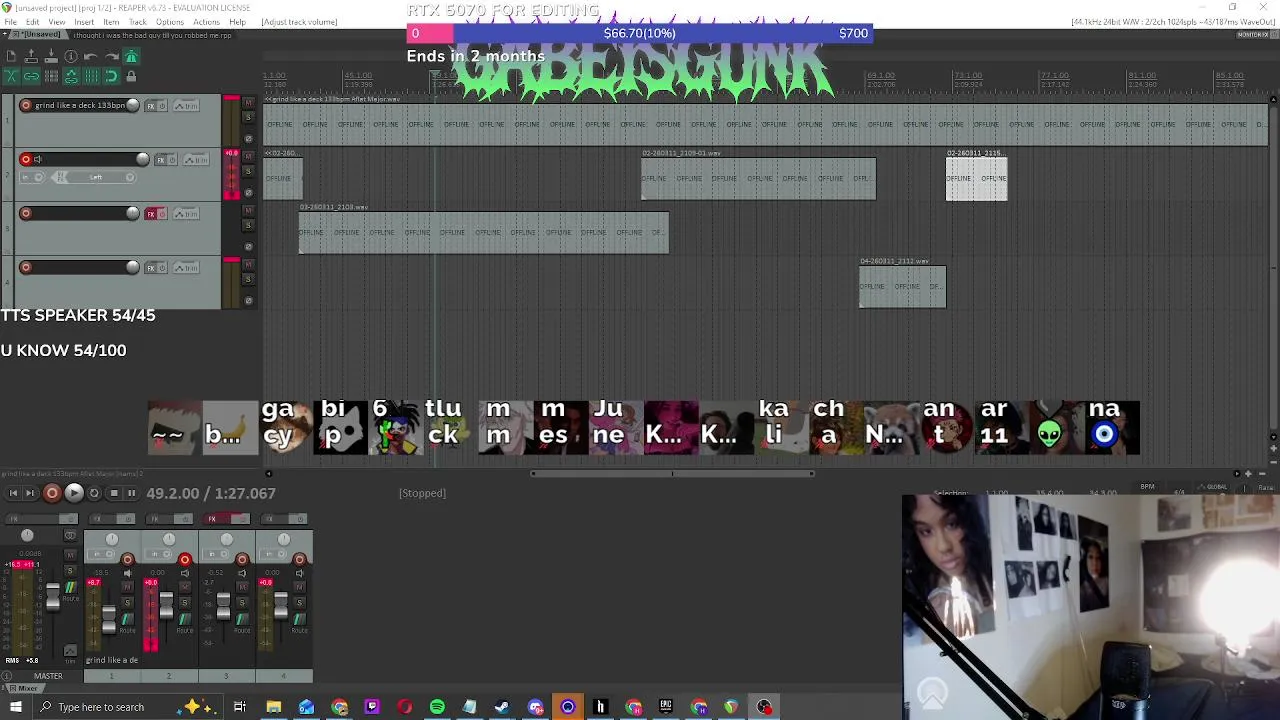This screenshot has width=1280, height=720.
Task: Toggle the transport Repeat button
Action: point(94,493)
